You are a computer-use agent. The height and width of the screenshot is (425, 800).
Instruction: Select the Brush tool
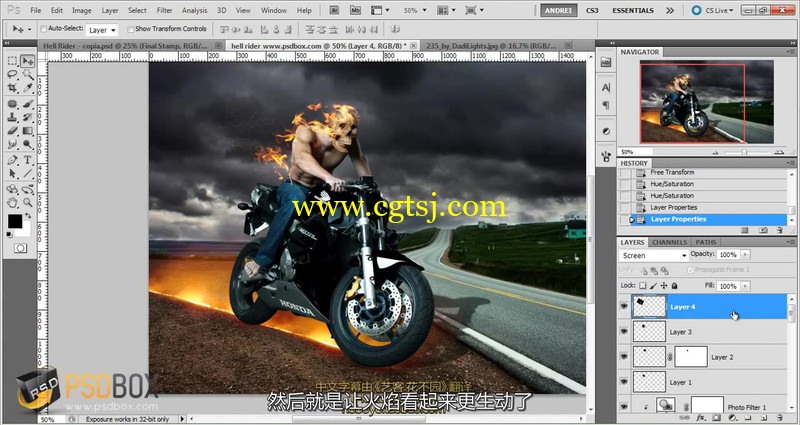[28, 104]
